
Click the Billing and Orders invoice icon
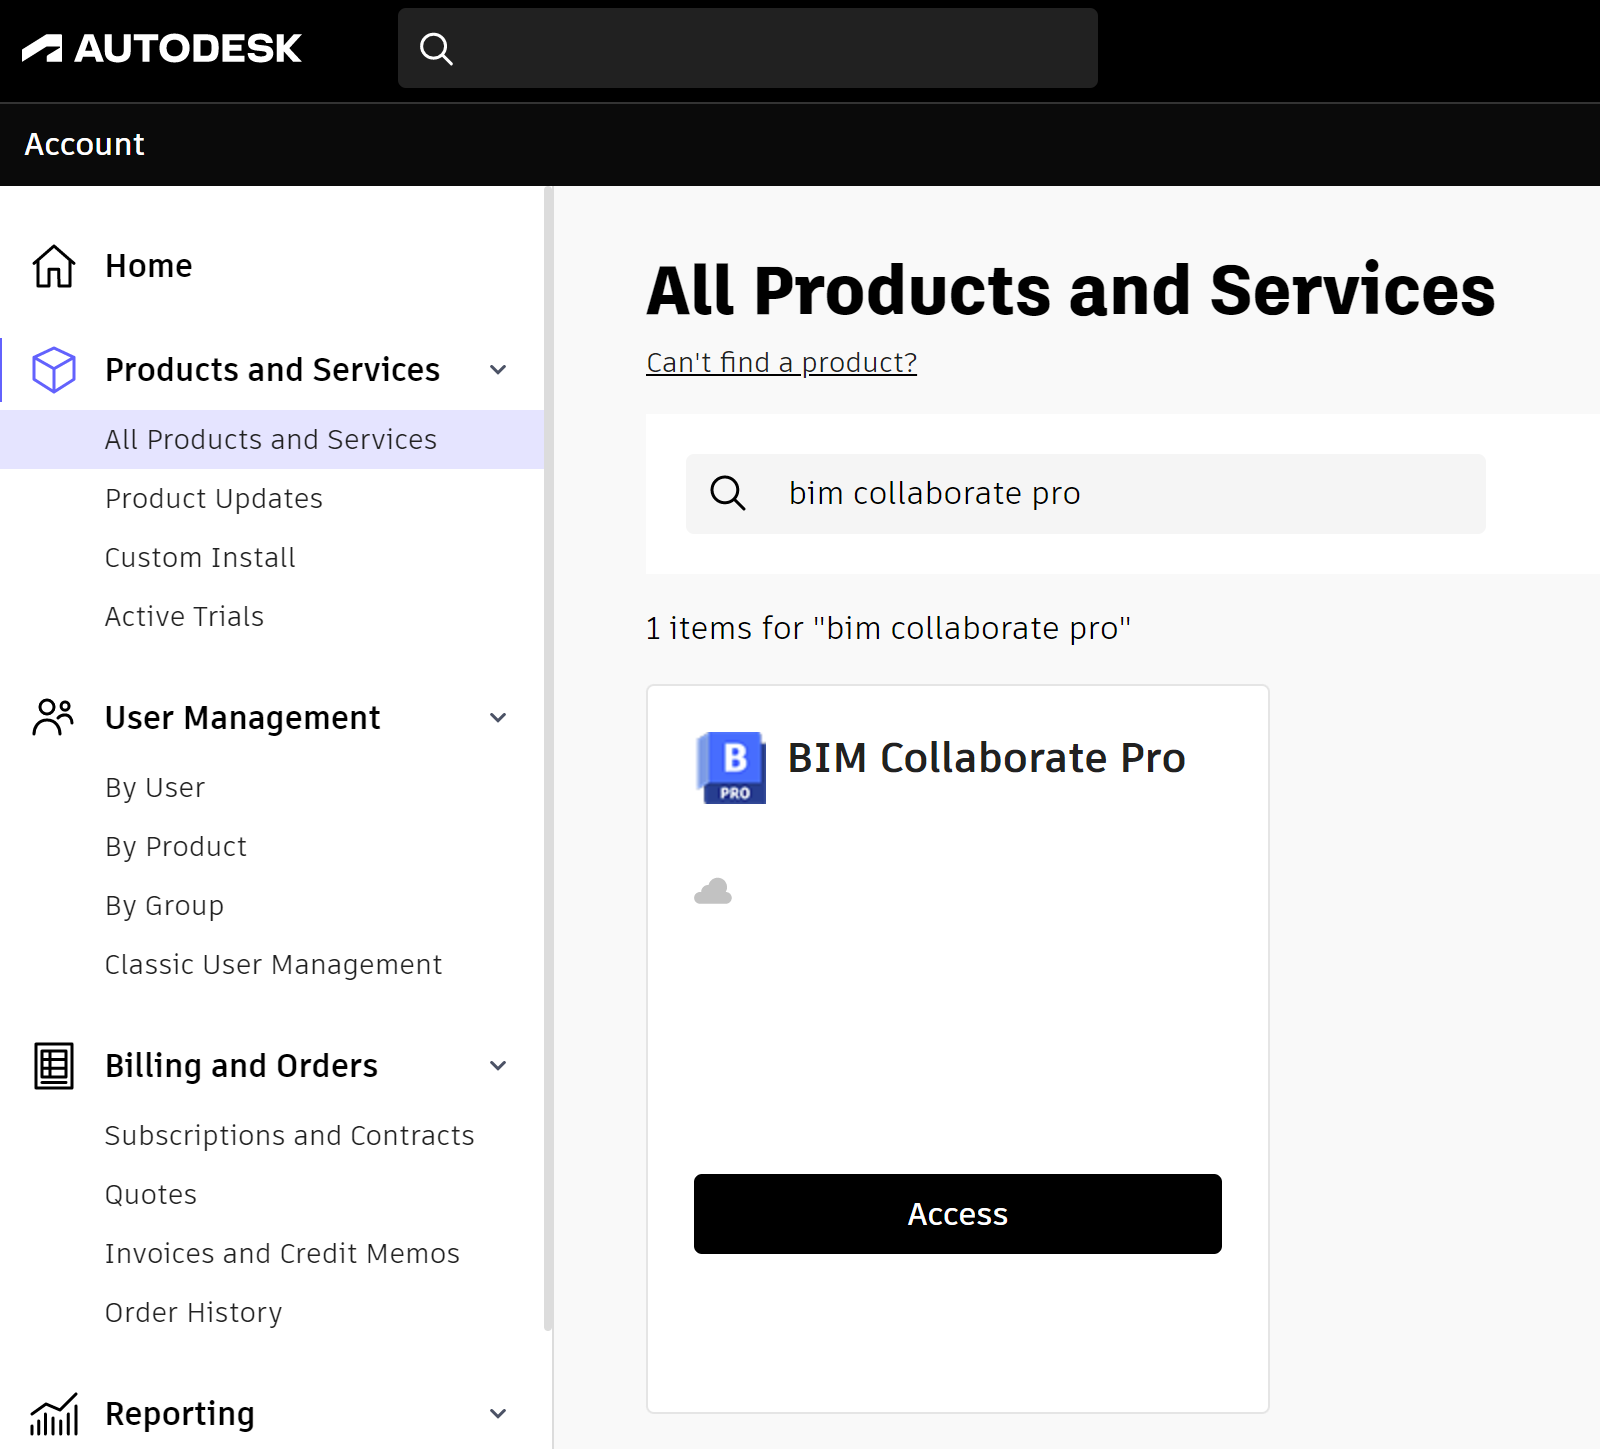(52, 1066)
